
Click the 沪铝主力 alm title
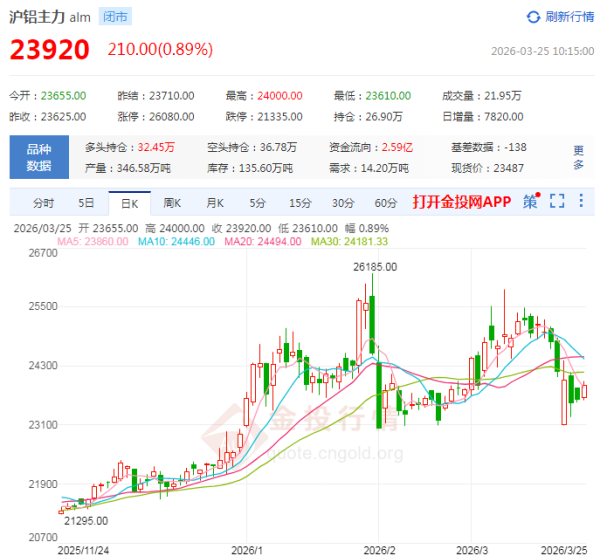click(x=50, y=17)
